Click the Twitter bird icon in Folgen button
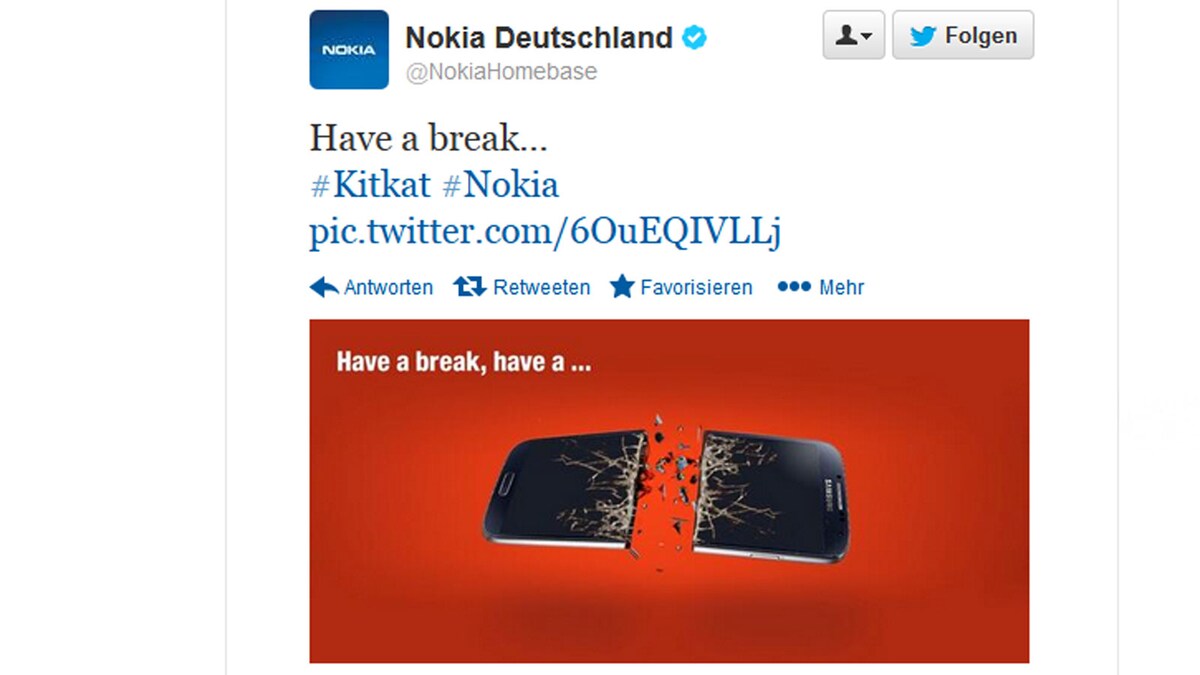The image size is (1200, 675). [923, 36]
